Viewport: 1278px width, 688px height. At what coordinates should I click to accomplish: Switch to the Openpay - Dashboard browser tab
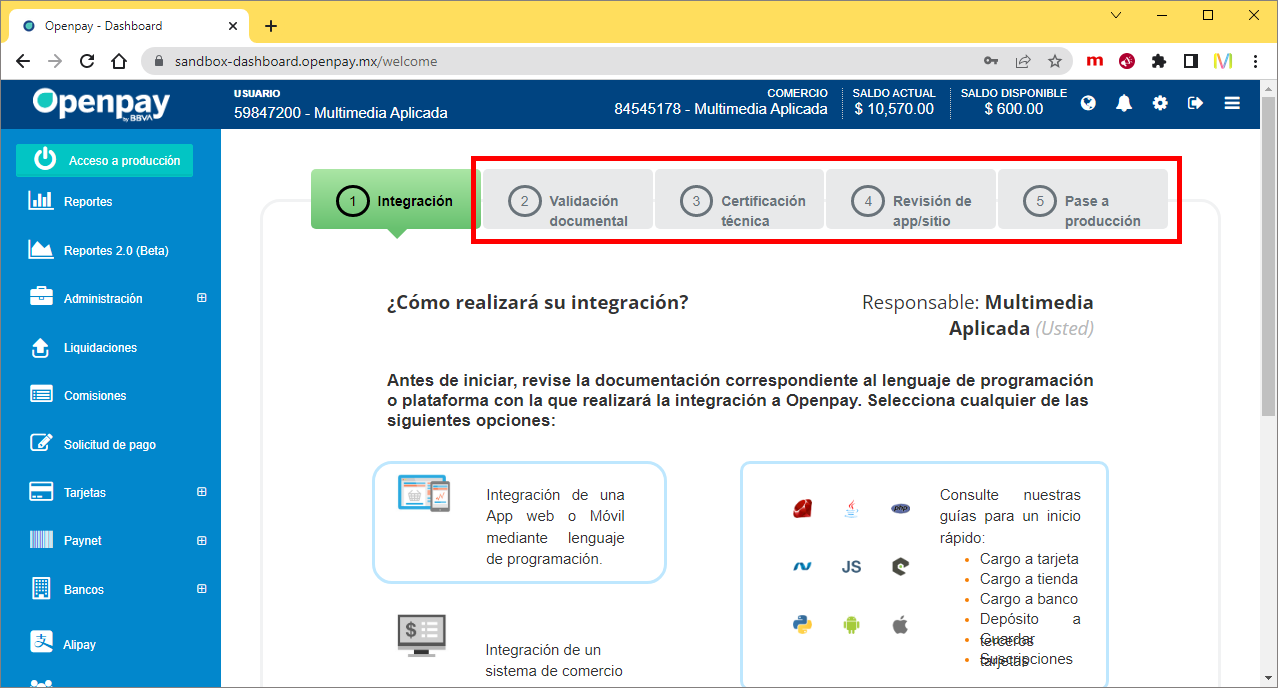click(x=130, y=26)
